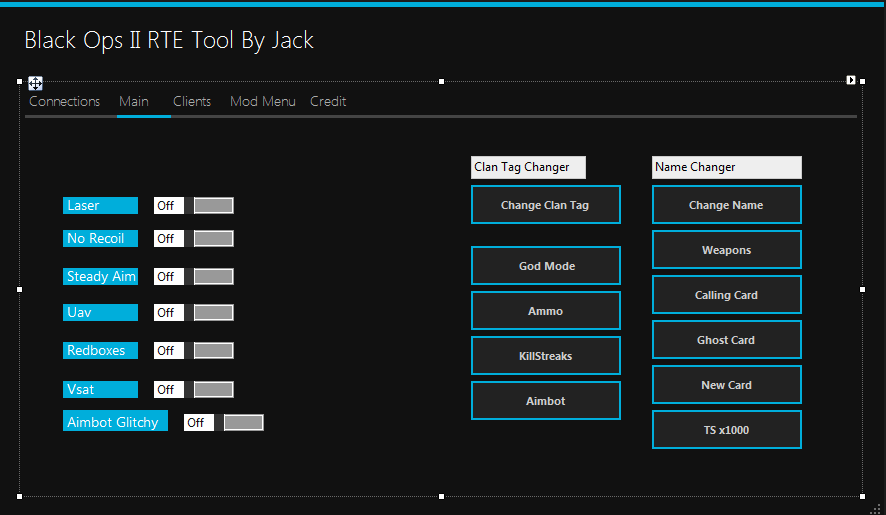
Task: Switch to the Clients tab
Action: pos(192,101)
